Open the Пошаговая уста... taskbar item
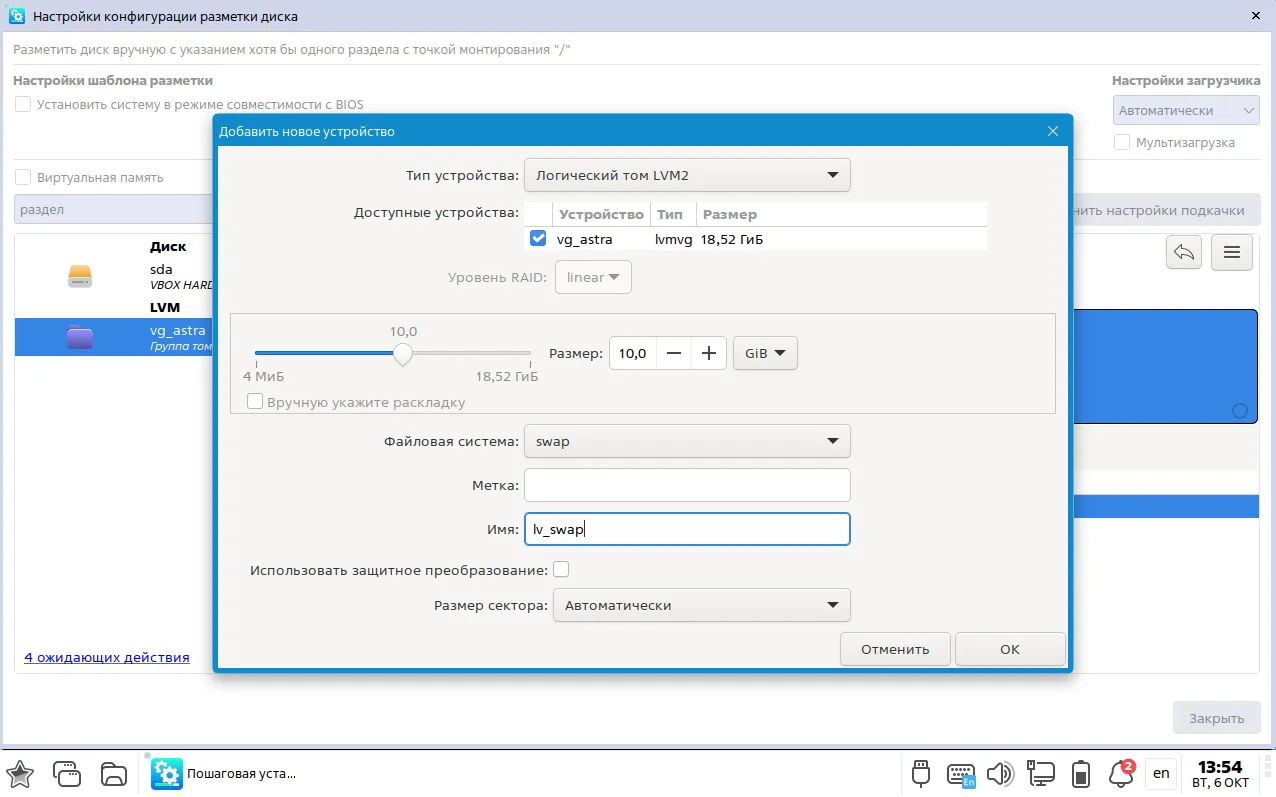Screen dimensions: 1276x797 226,773
